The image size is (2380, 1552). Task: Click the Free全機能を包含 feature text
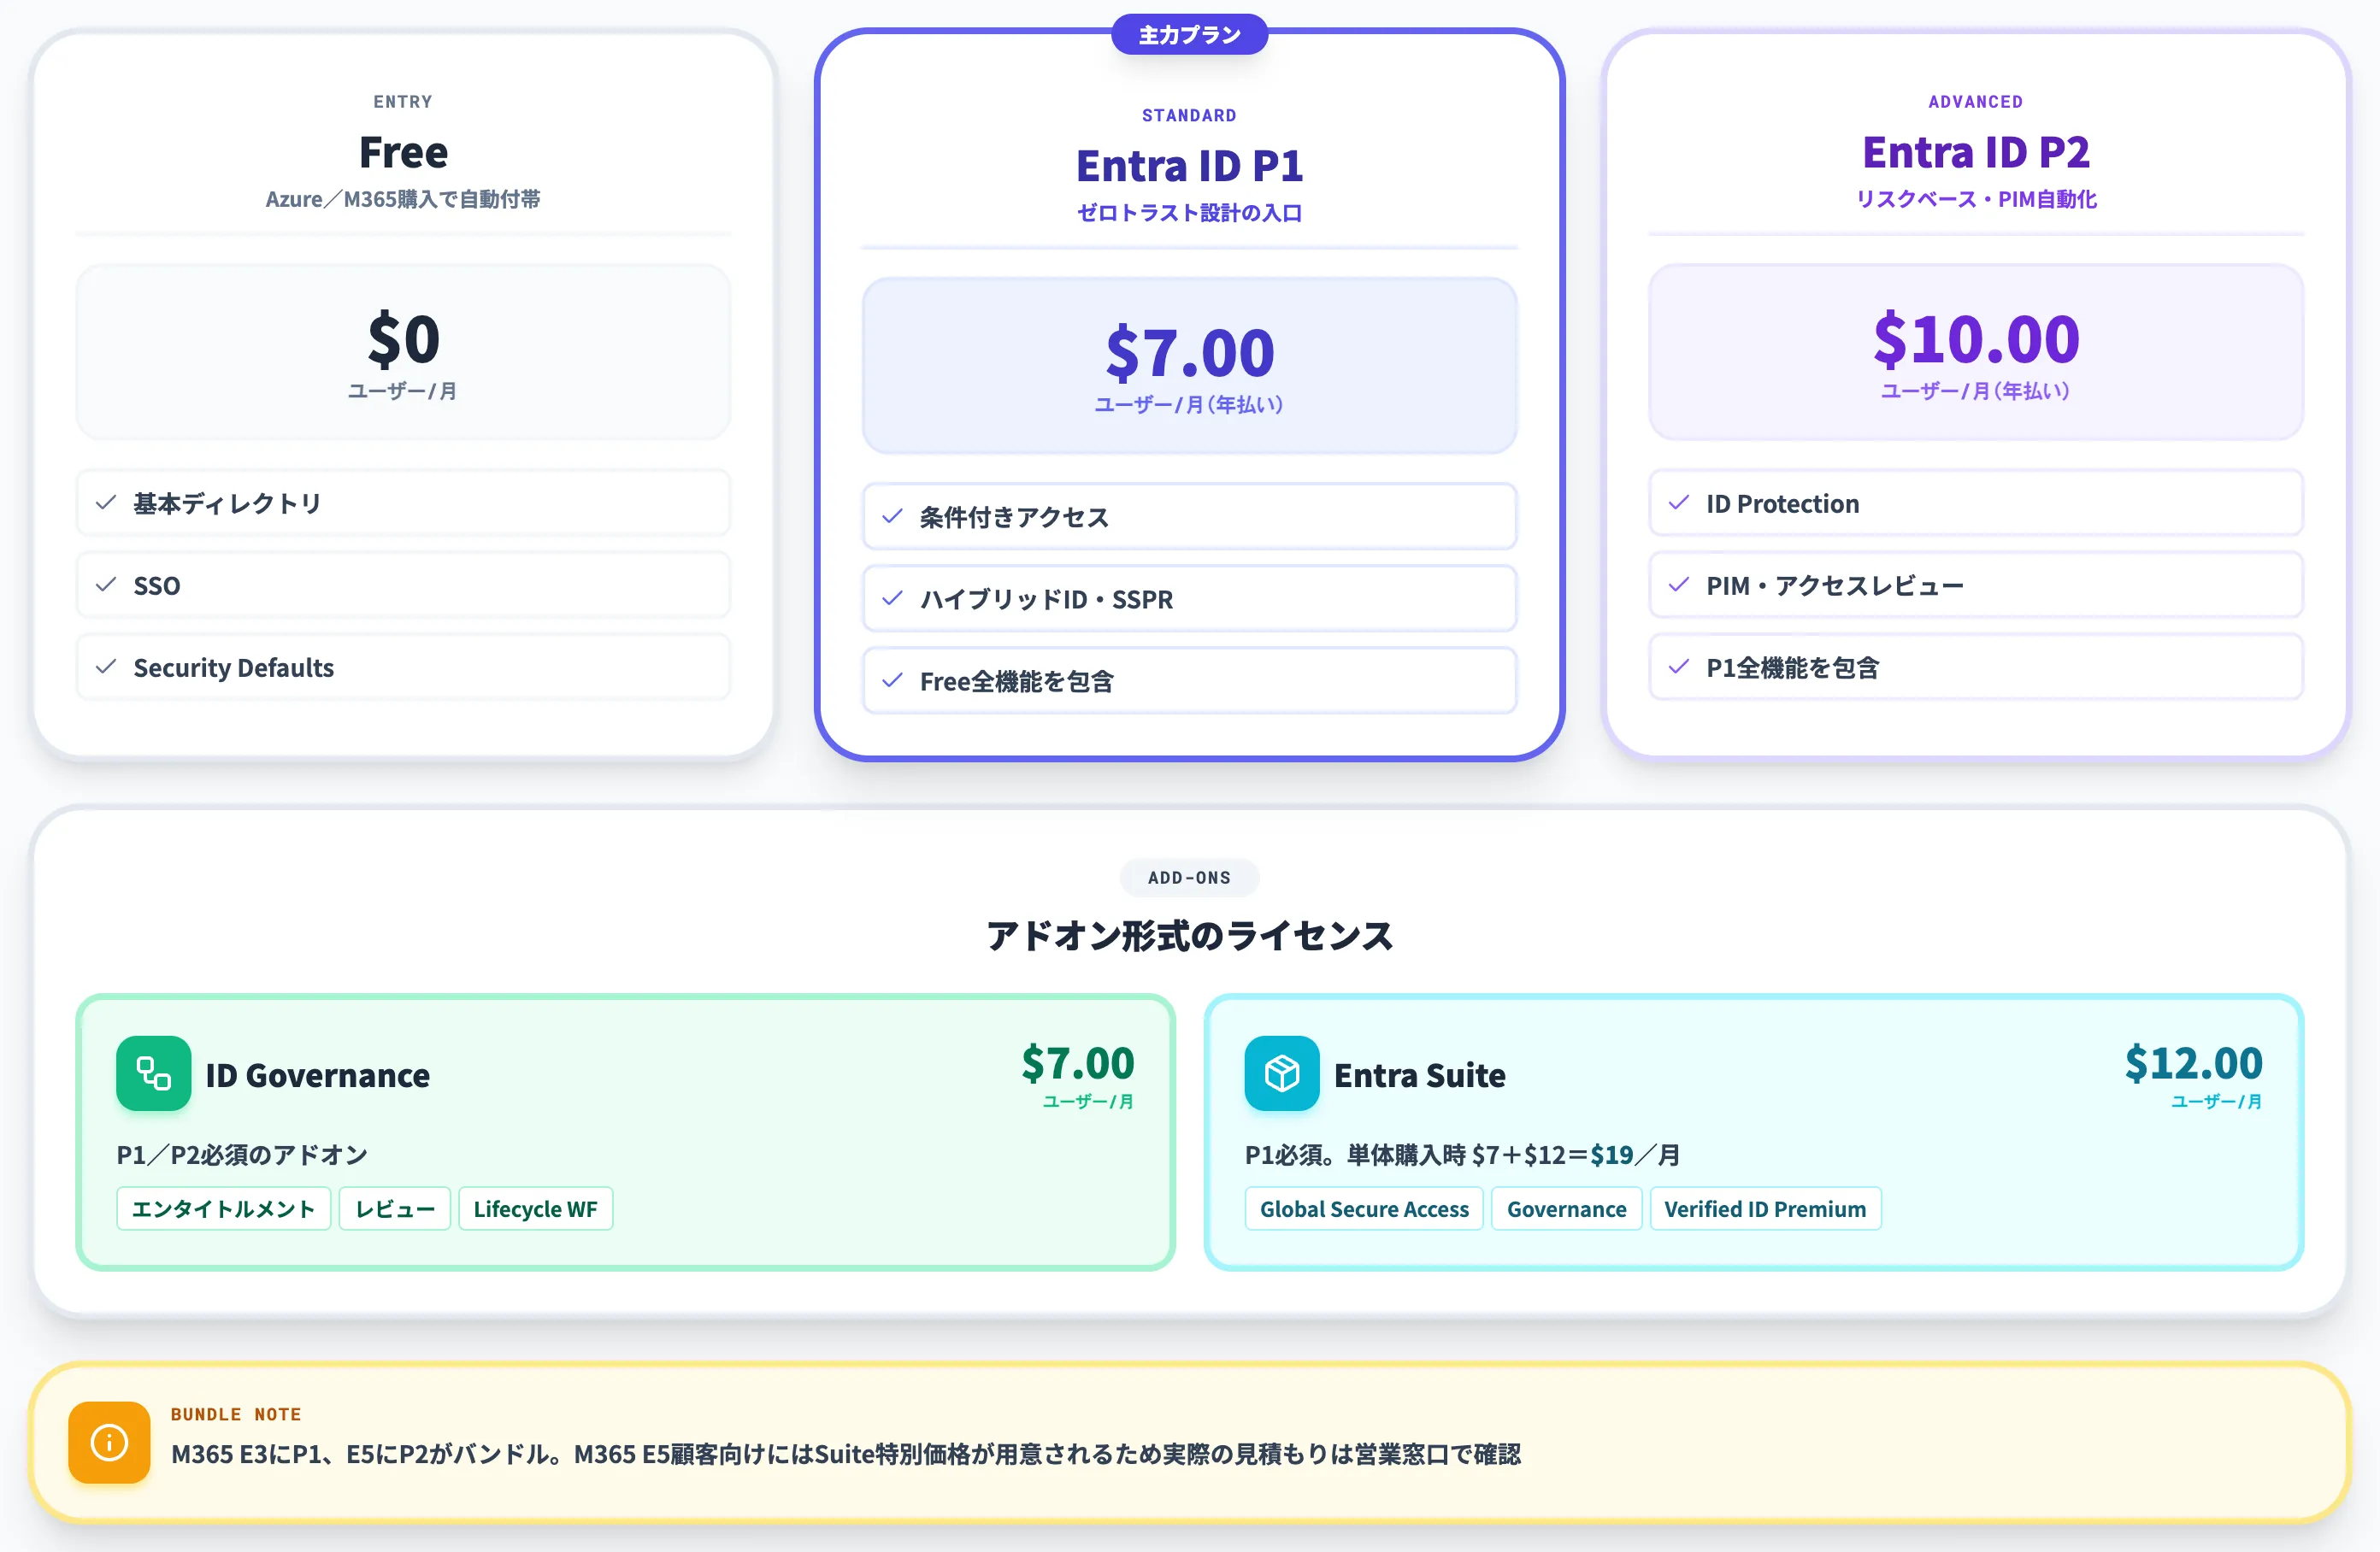click(1017, 681)
